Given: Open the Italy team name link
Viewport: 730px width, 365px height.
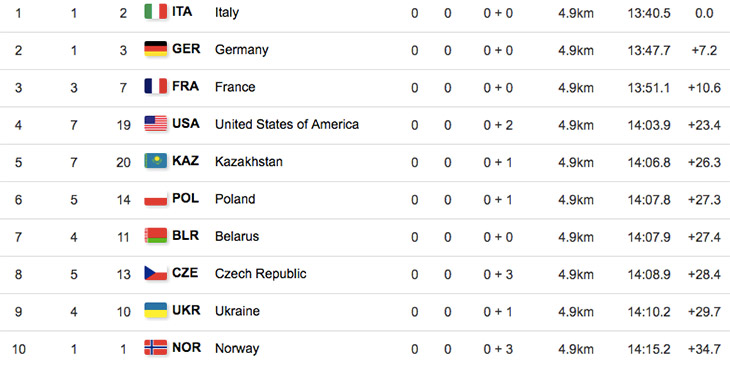Looking at the screenshot, I should pyautogui.click(x=227, y=13).
